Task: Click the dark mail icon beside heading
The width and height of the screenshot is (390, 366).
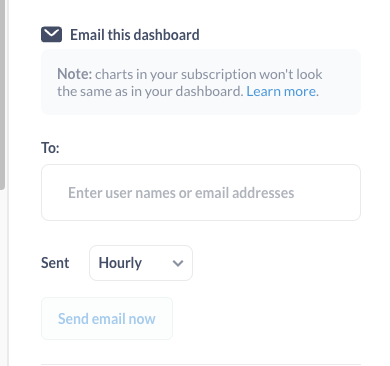Action: pos(51,34)
